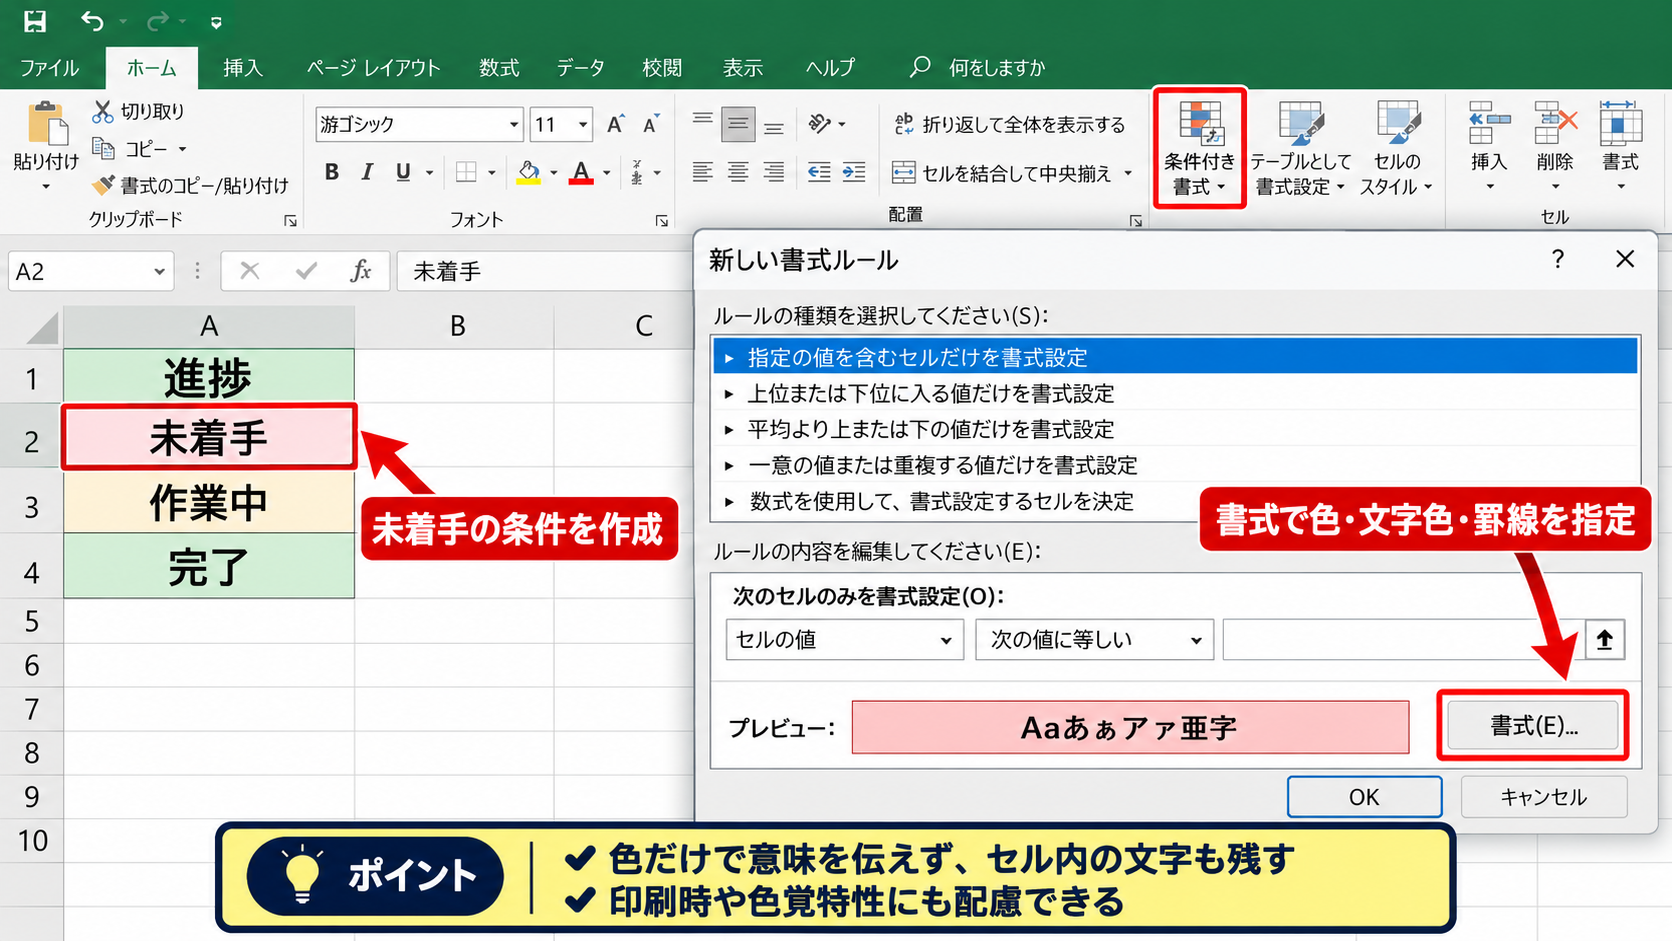Screen dimensions: 1672x941
Task: Click the borders icon
Action: 466,172
